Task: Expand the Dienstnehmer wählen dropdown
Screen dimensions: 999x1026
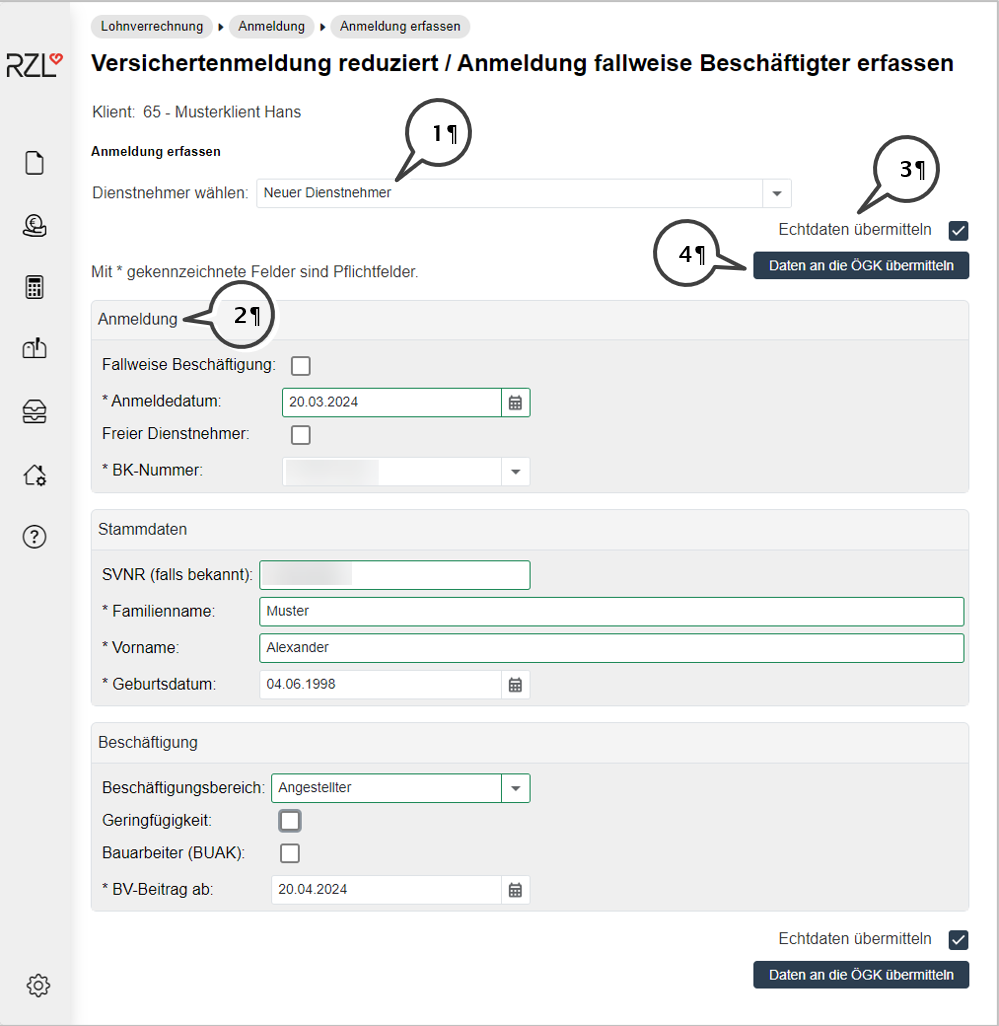Action: pos(776,193)
